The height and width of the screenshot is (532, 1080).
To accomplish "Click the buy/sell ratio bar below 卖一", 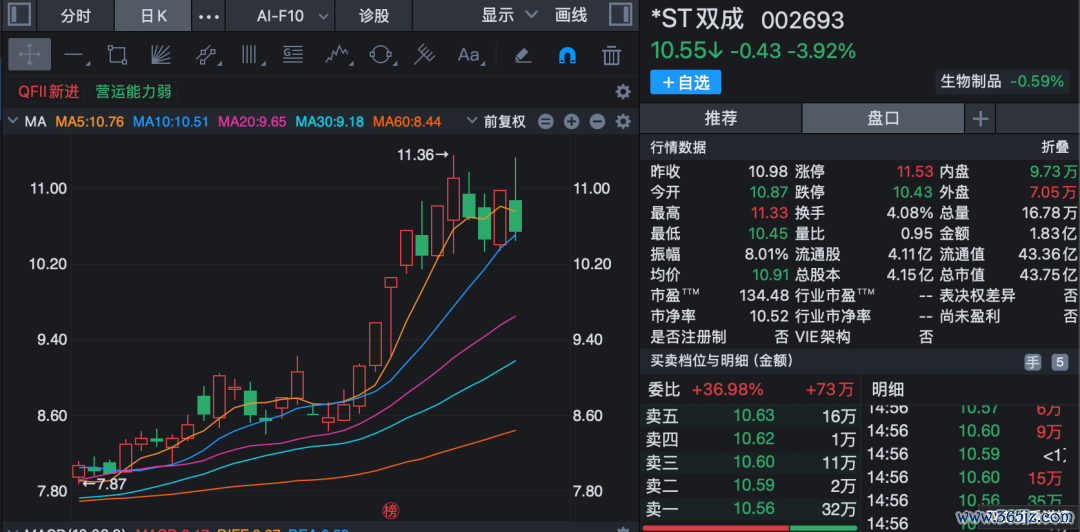I will tap(750, 529).
